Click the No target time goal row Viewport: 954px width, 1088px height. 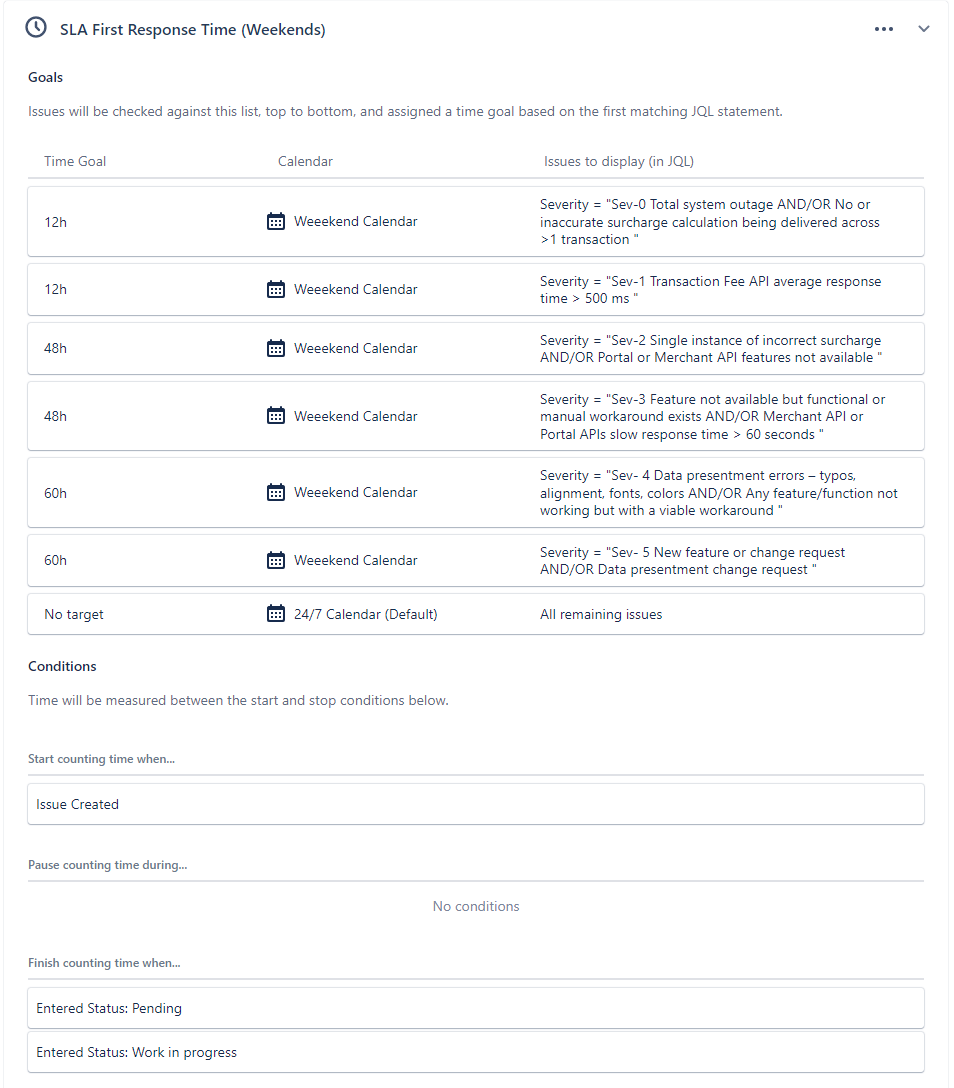click(476, 614)
